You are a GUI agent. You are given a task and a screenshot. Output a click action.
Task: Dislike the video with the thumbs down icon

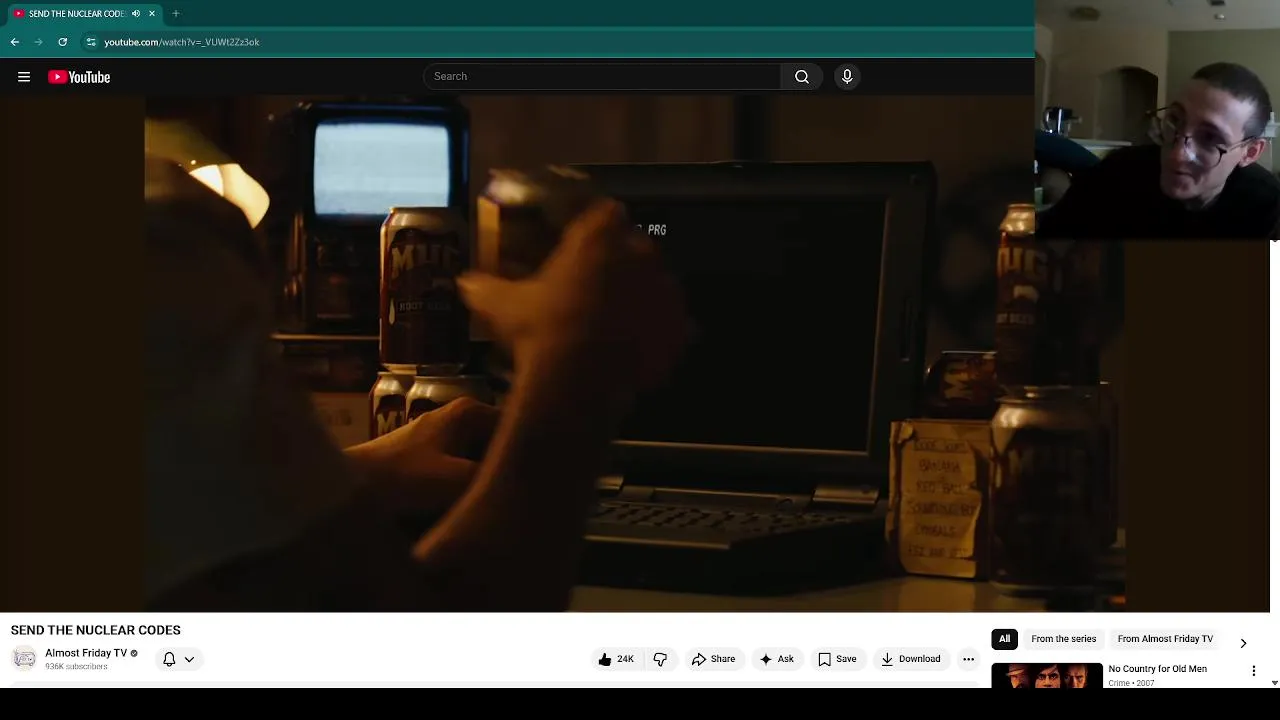click(660, 659)
